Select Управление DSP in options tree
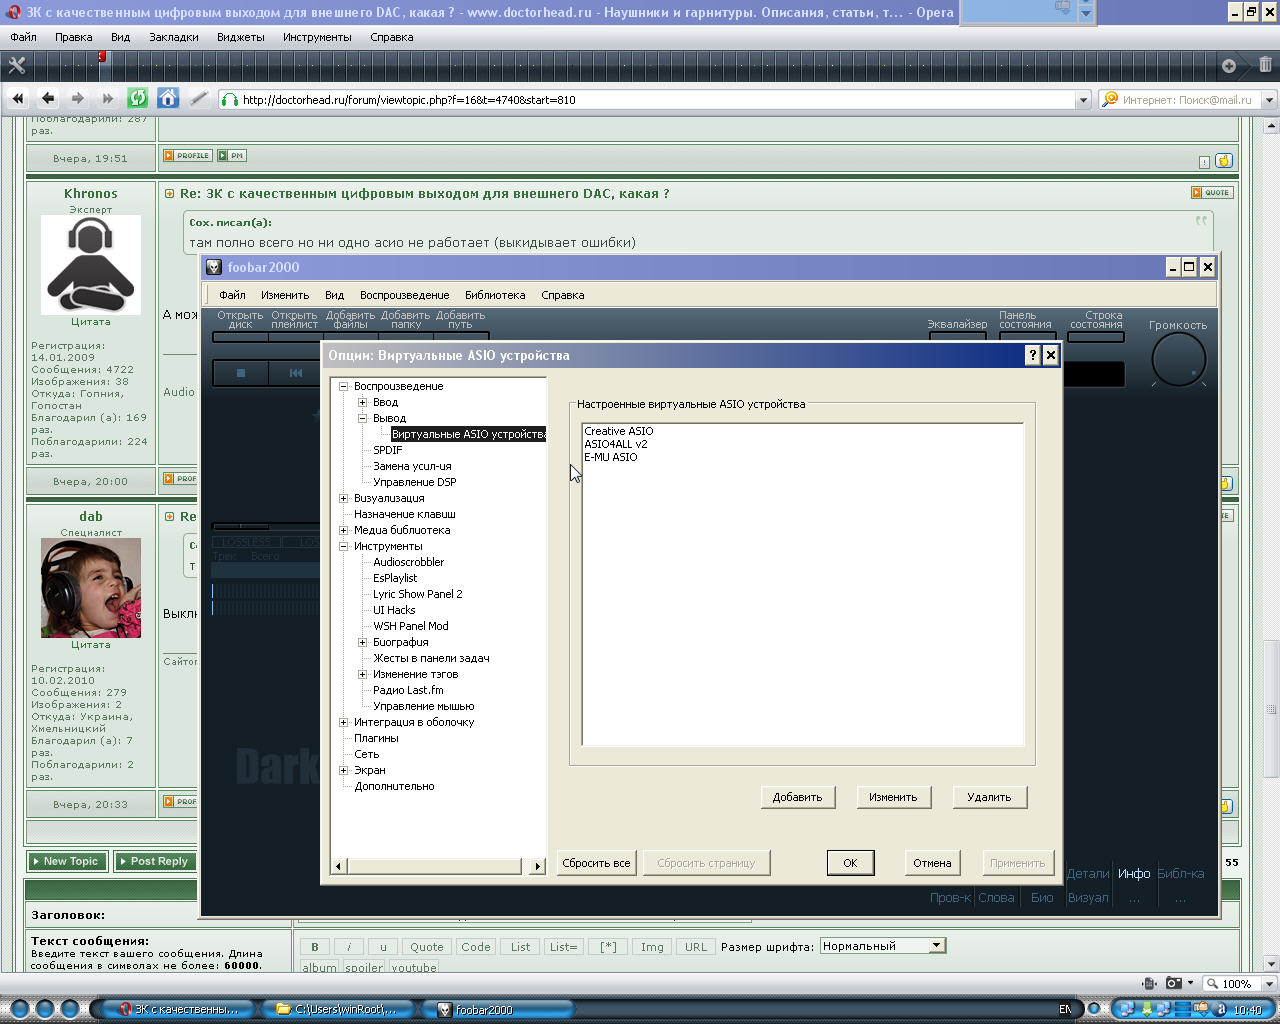 tap(415, 482)
